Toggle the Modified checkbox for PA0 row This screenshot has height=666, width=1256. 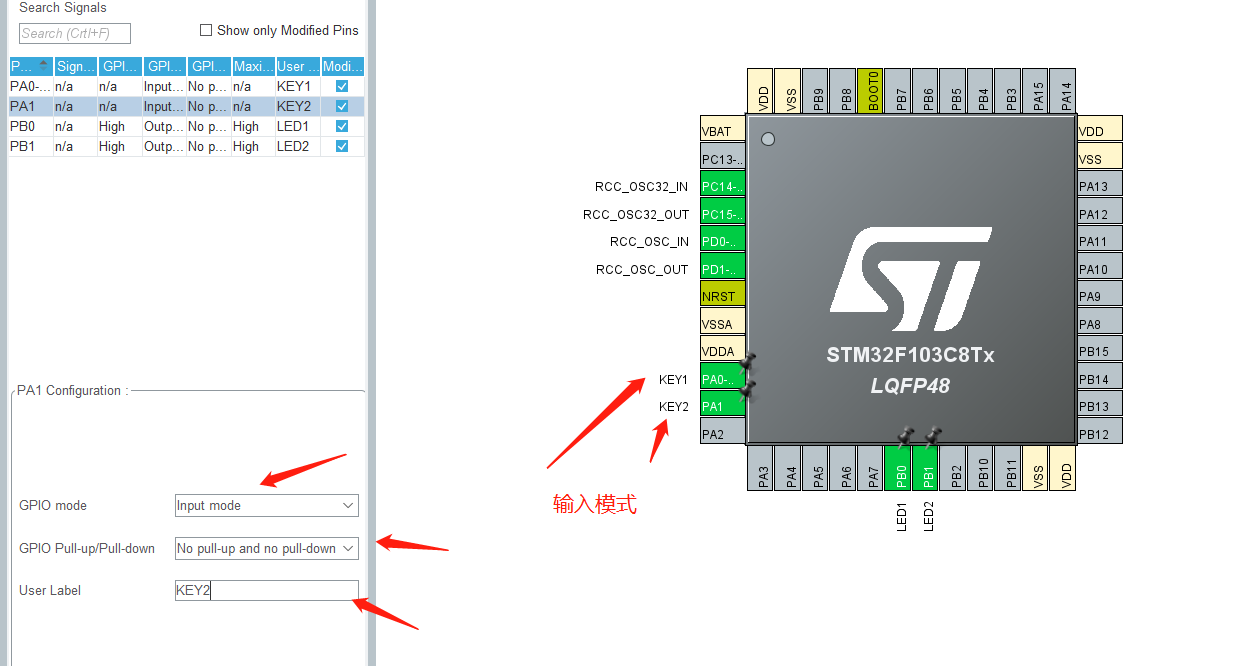coord(342,86)
